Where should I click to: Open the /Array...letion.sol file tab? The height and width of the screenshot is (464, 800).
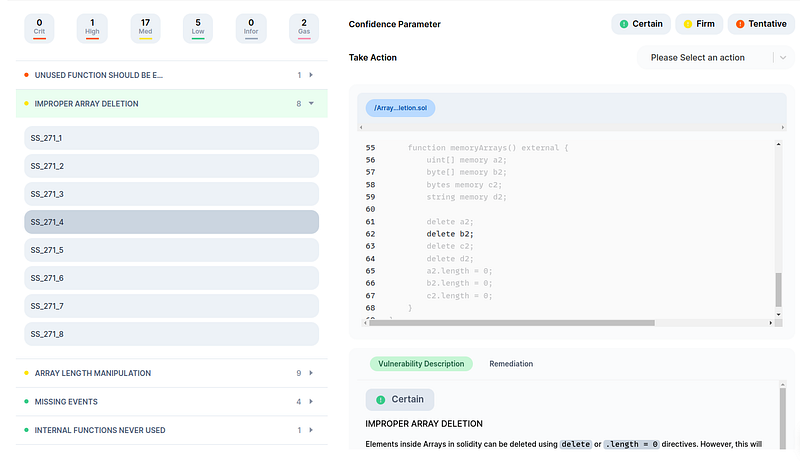[x=400, y=108]
